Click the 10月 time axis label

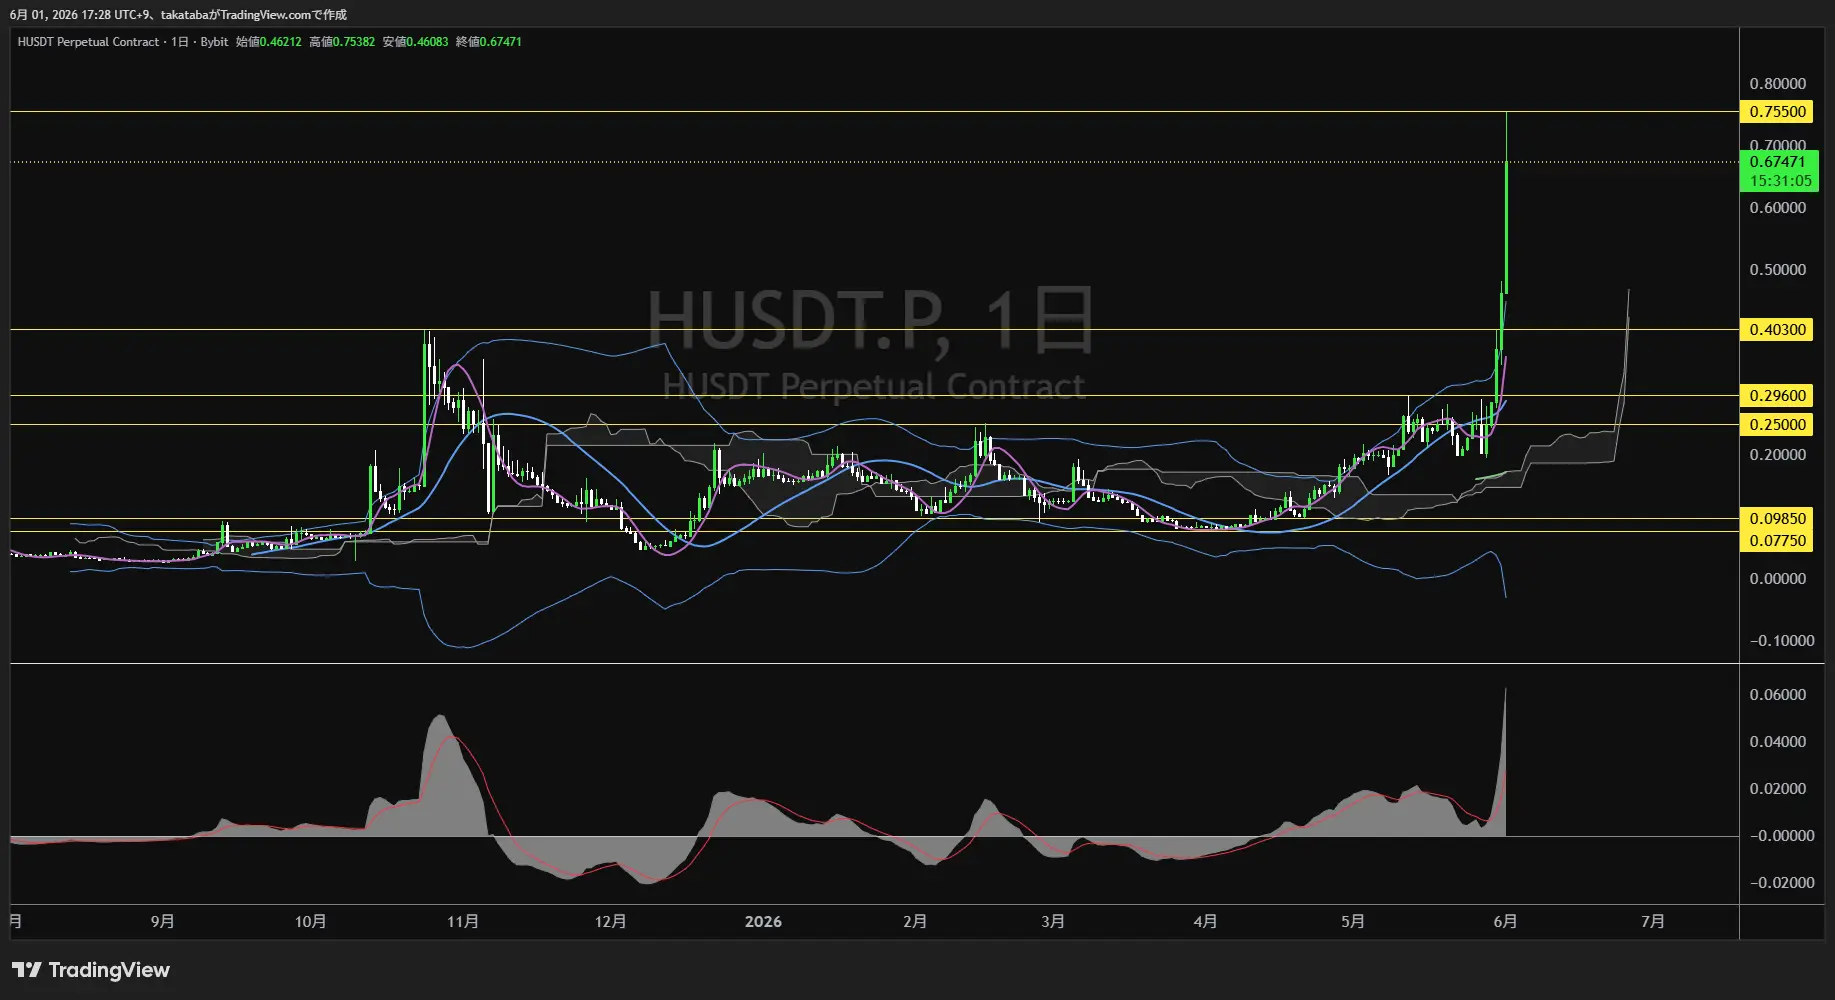coord(310,922)
